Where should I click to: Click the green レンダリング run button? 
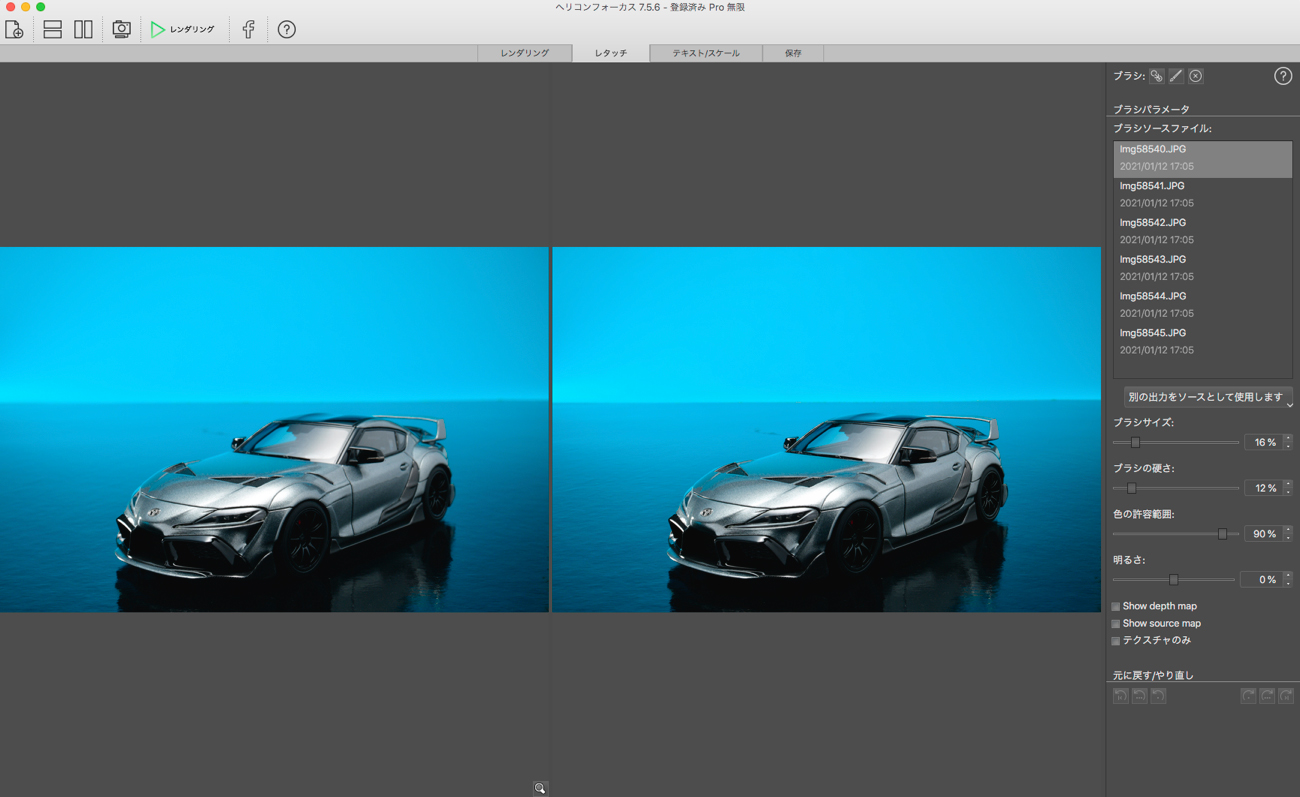183,30
